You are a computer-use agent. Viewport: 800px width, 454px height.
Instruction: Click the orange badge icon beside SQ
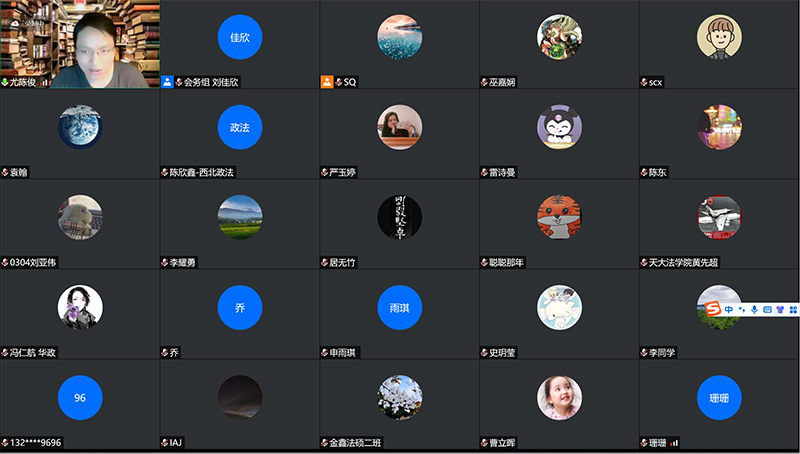327,82
